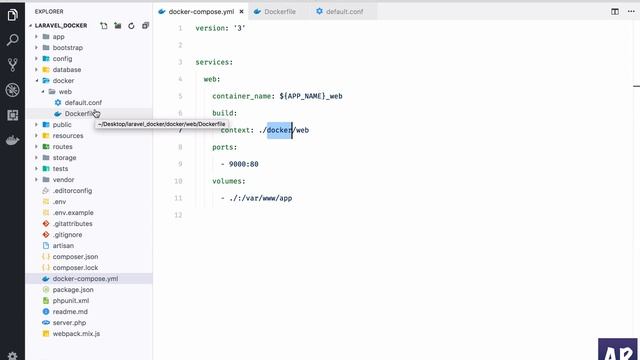Open the Docker view in activity bar

(x=12, y=140)
